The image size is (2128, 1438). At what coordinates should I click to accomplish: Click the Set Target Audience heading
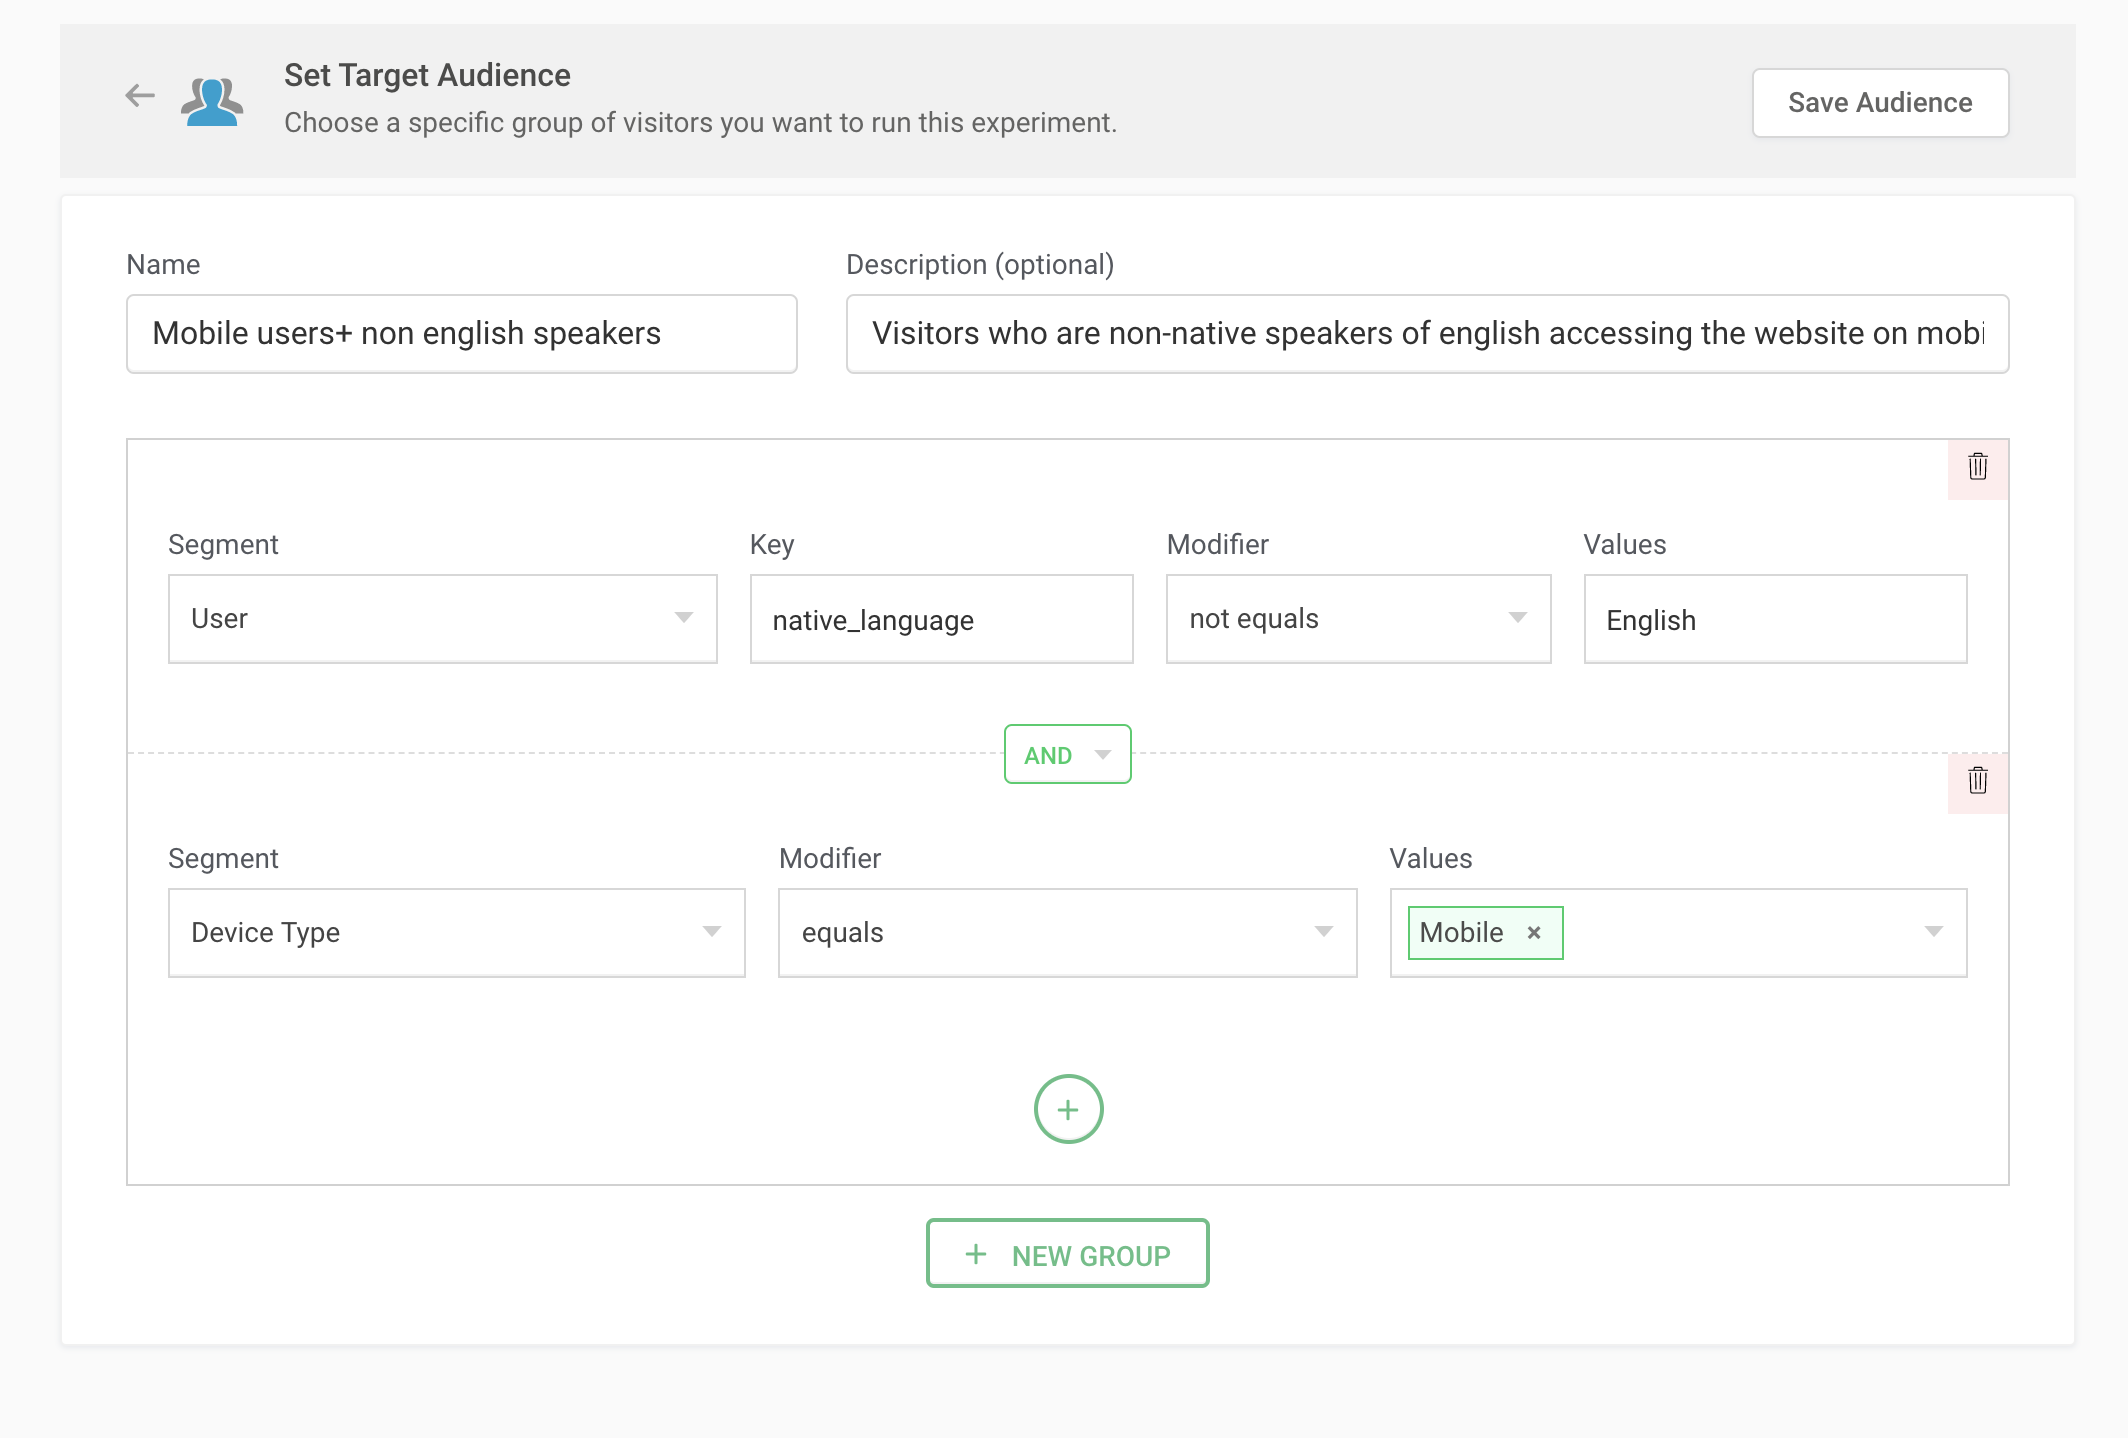[427, 76]
